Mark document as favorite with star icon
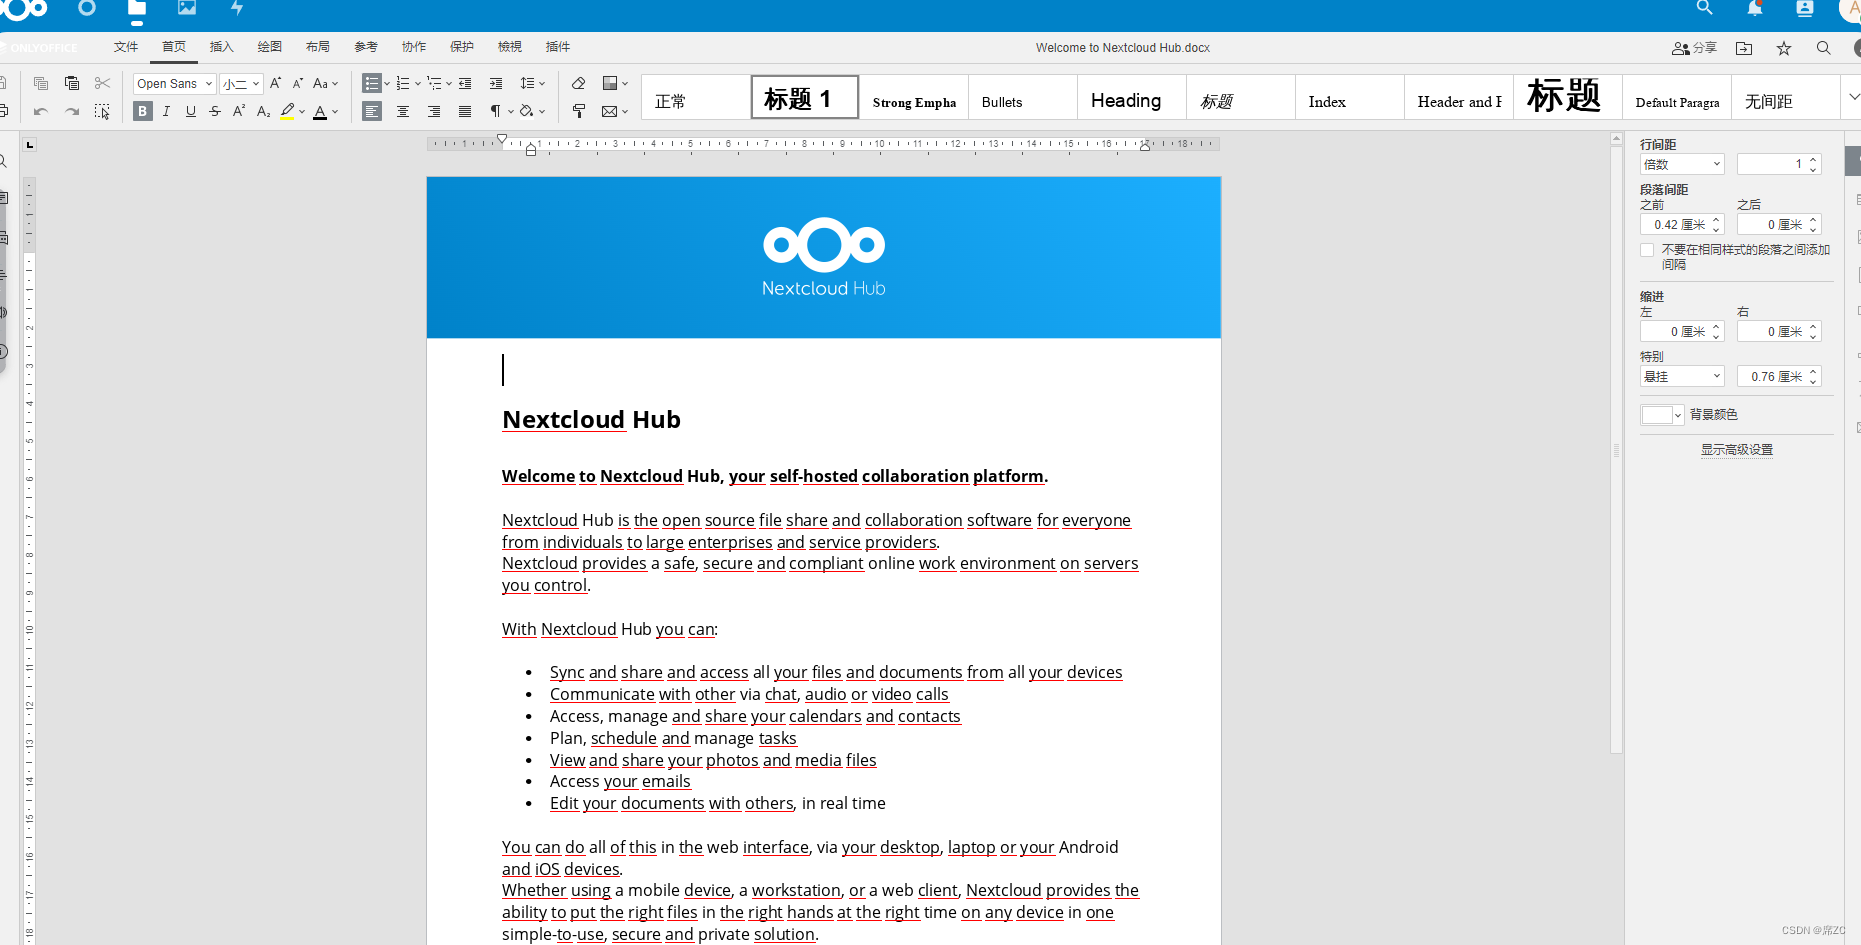This screenshot has height=945, width=1861. point(1784,48)
